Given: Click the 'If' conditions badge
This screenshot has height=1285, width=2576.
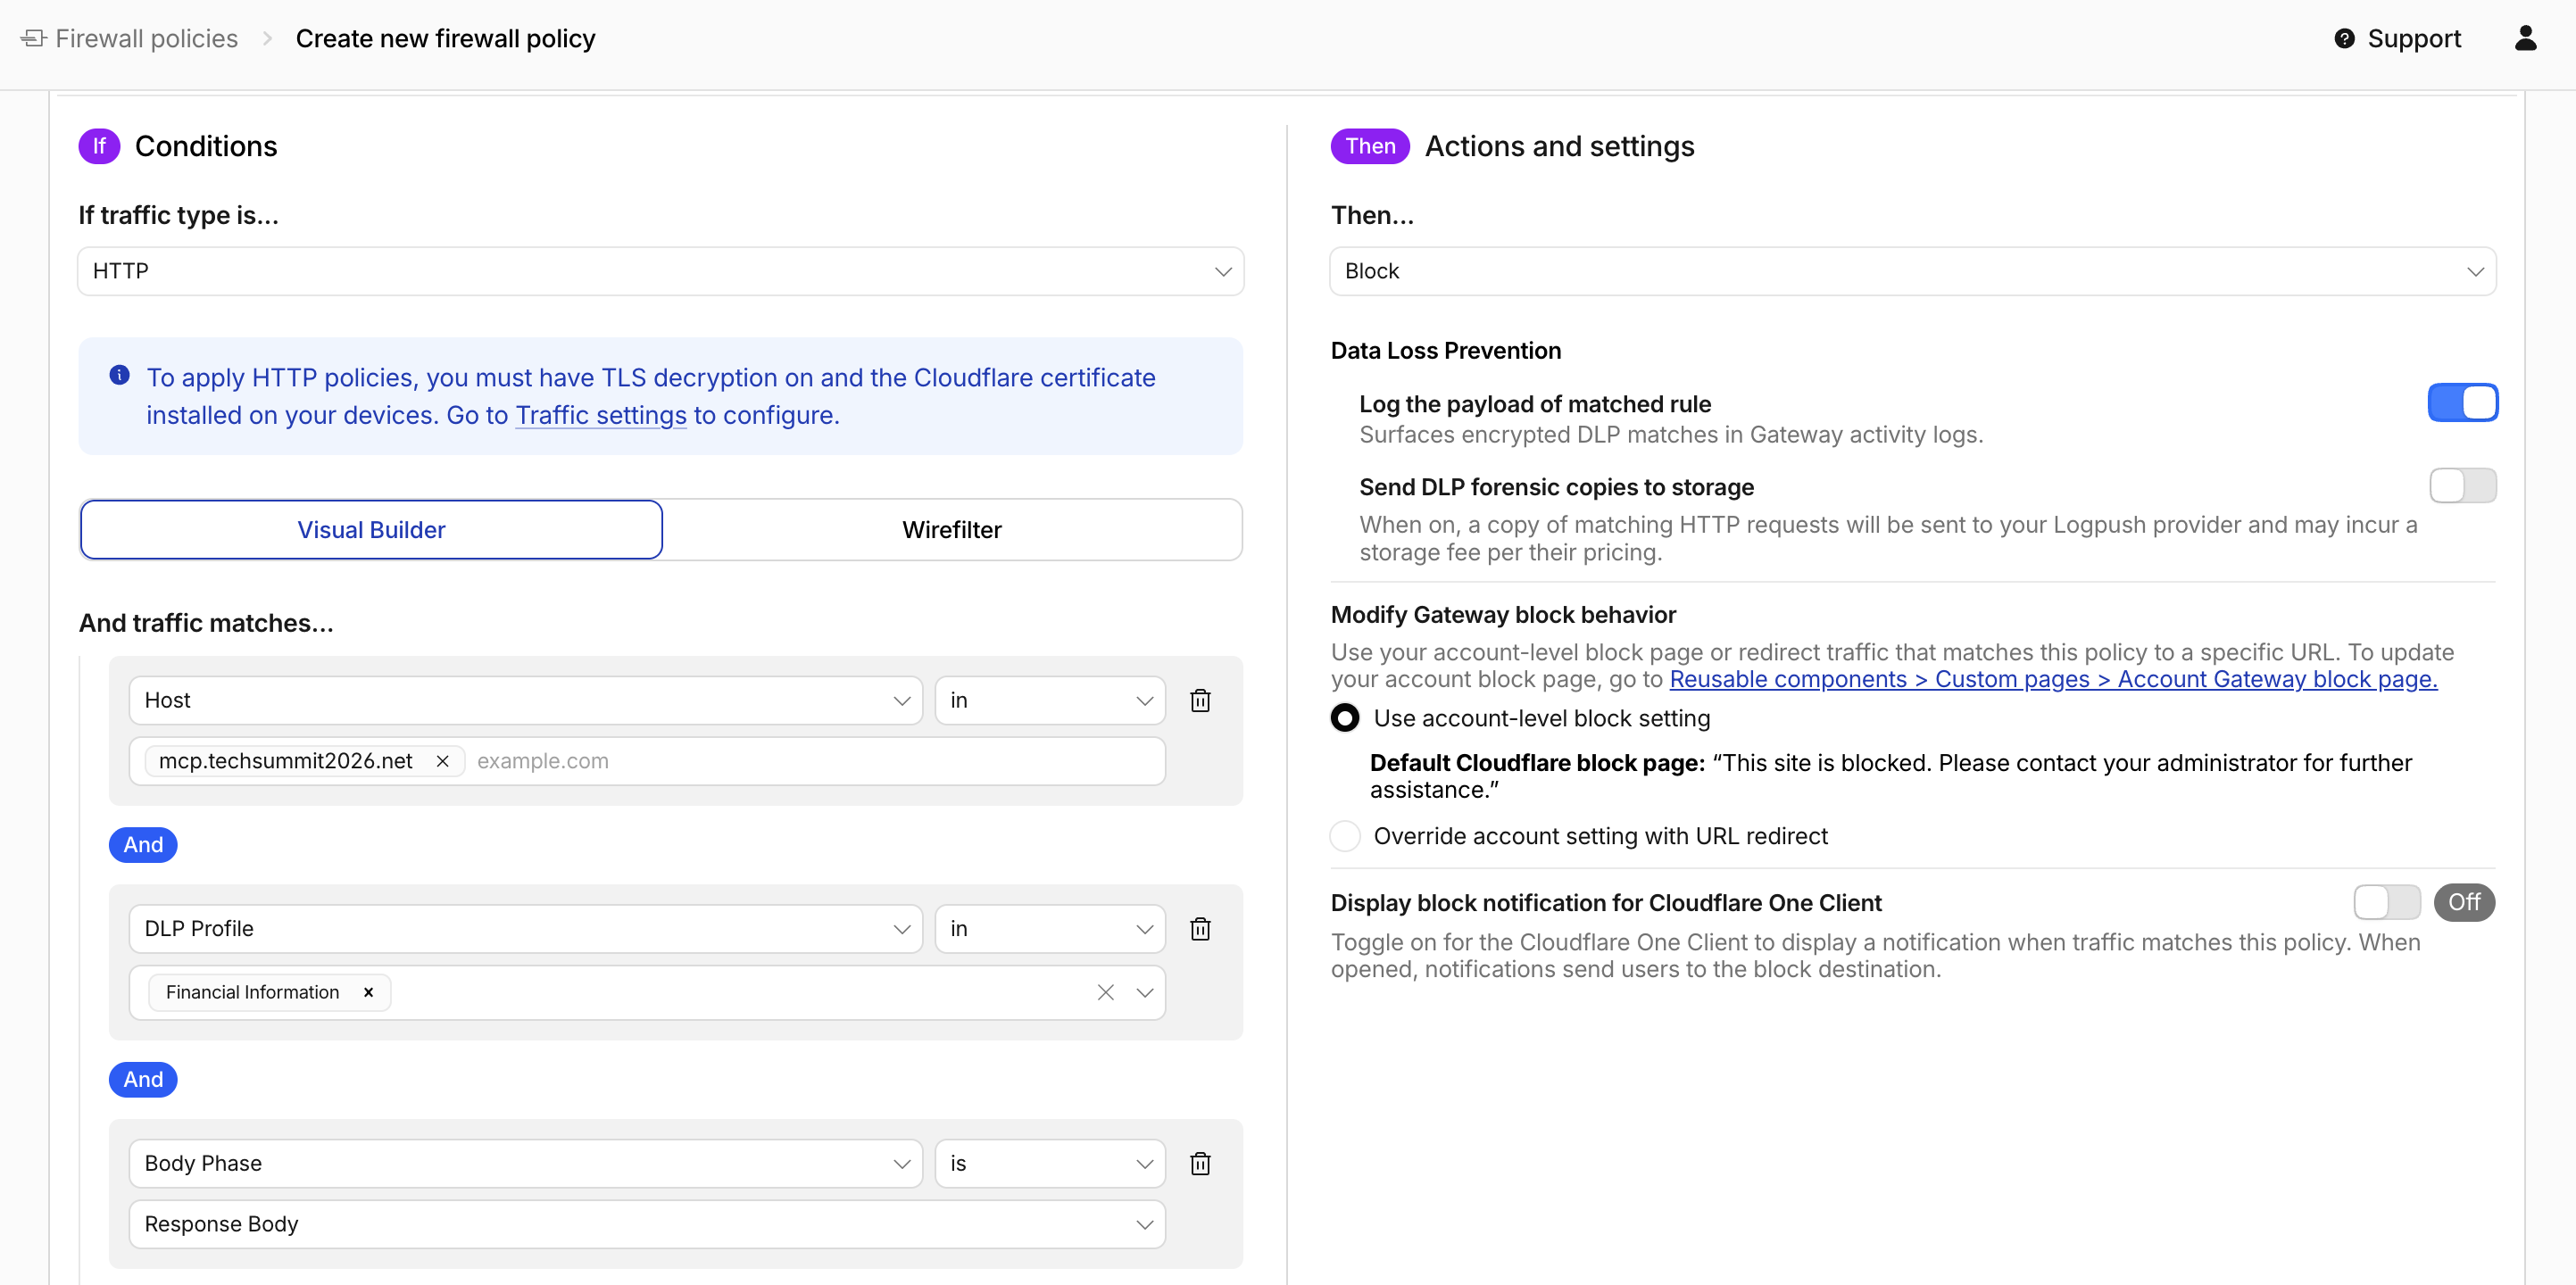Looking at the screenshot, I should (99, 146).
